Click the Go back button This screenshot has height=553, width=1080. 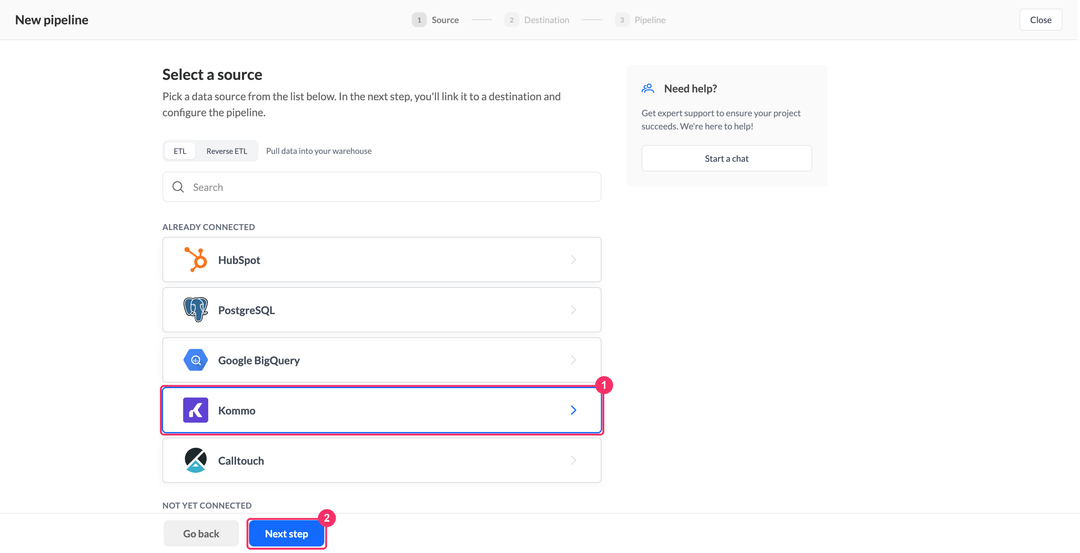pyautogui.click(x=201, y=534)
